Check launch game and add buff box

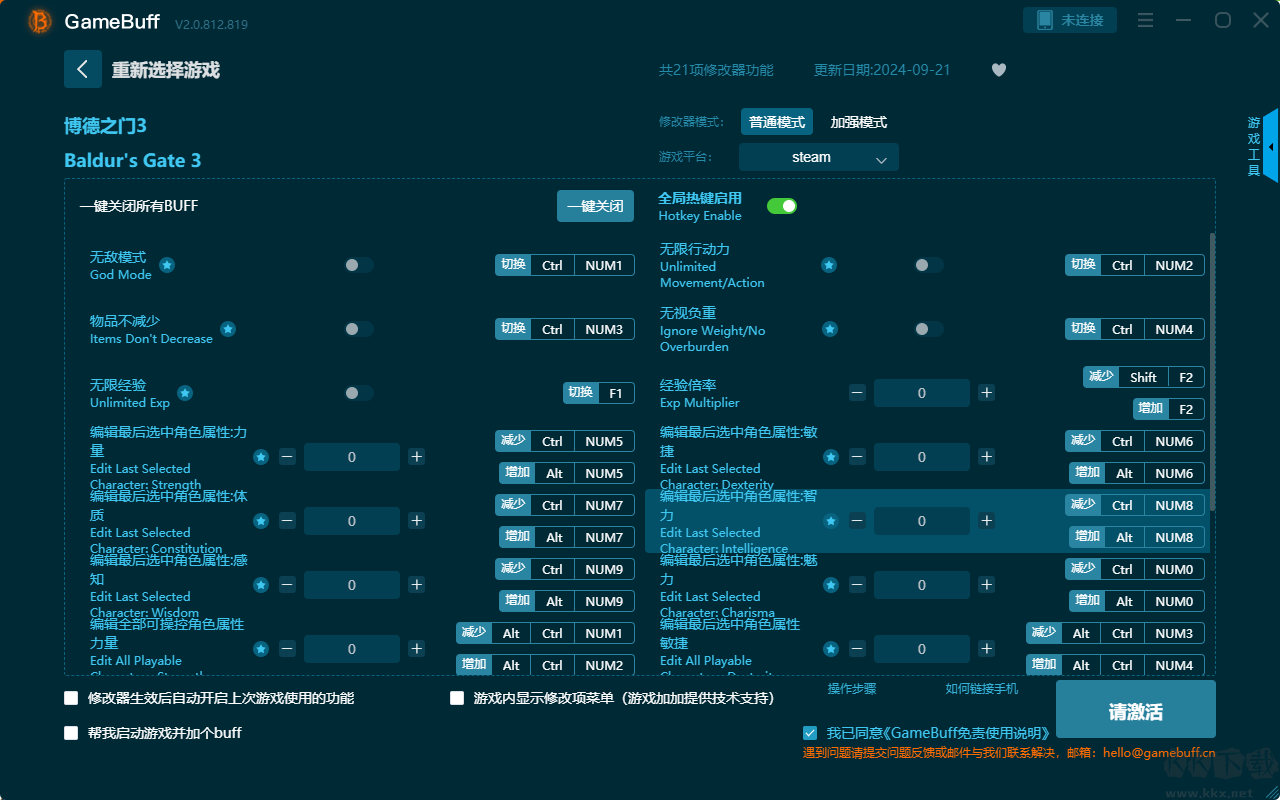(71, 733)
